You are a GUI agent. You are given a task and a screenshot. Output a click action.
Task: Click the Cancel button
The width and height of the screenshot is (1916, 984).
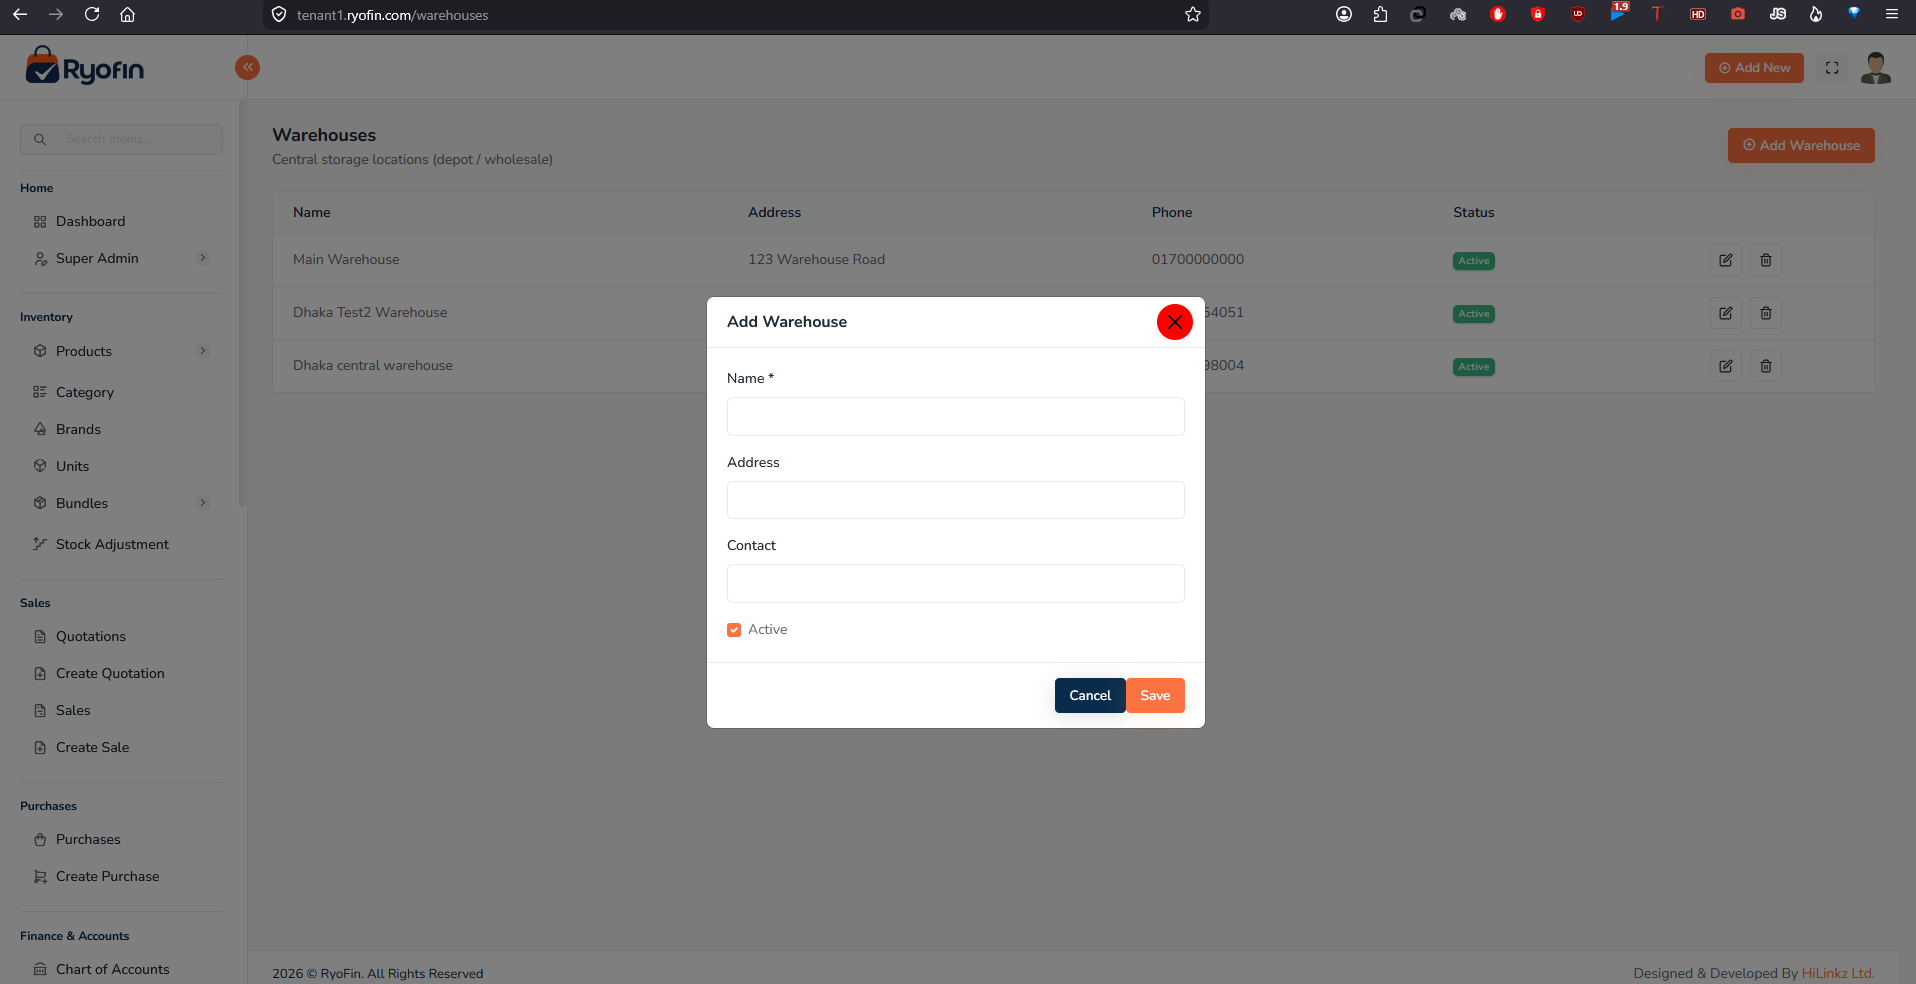1090,695
